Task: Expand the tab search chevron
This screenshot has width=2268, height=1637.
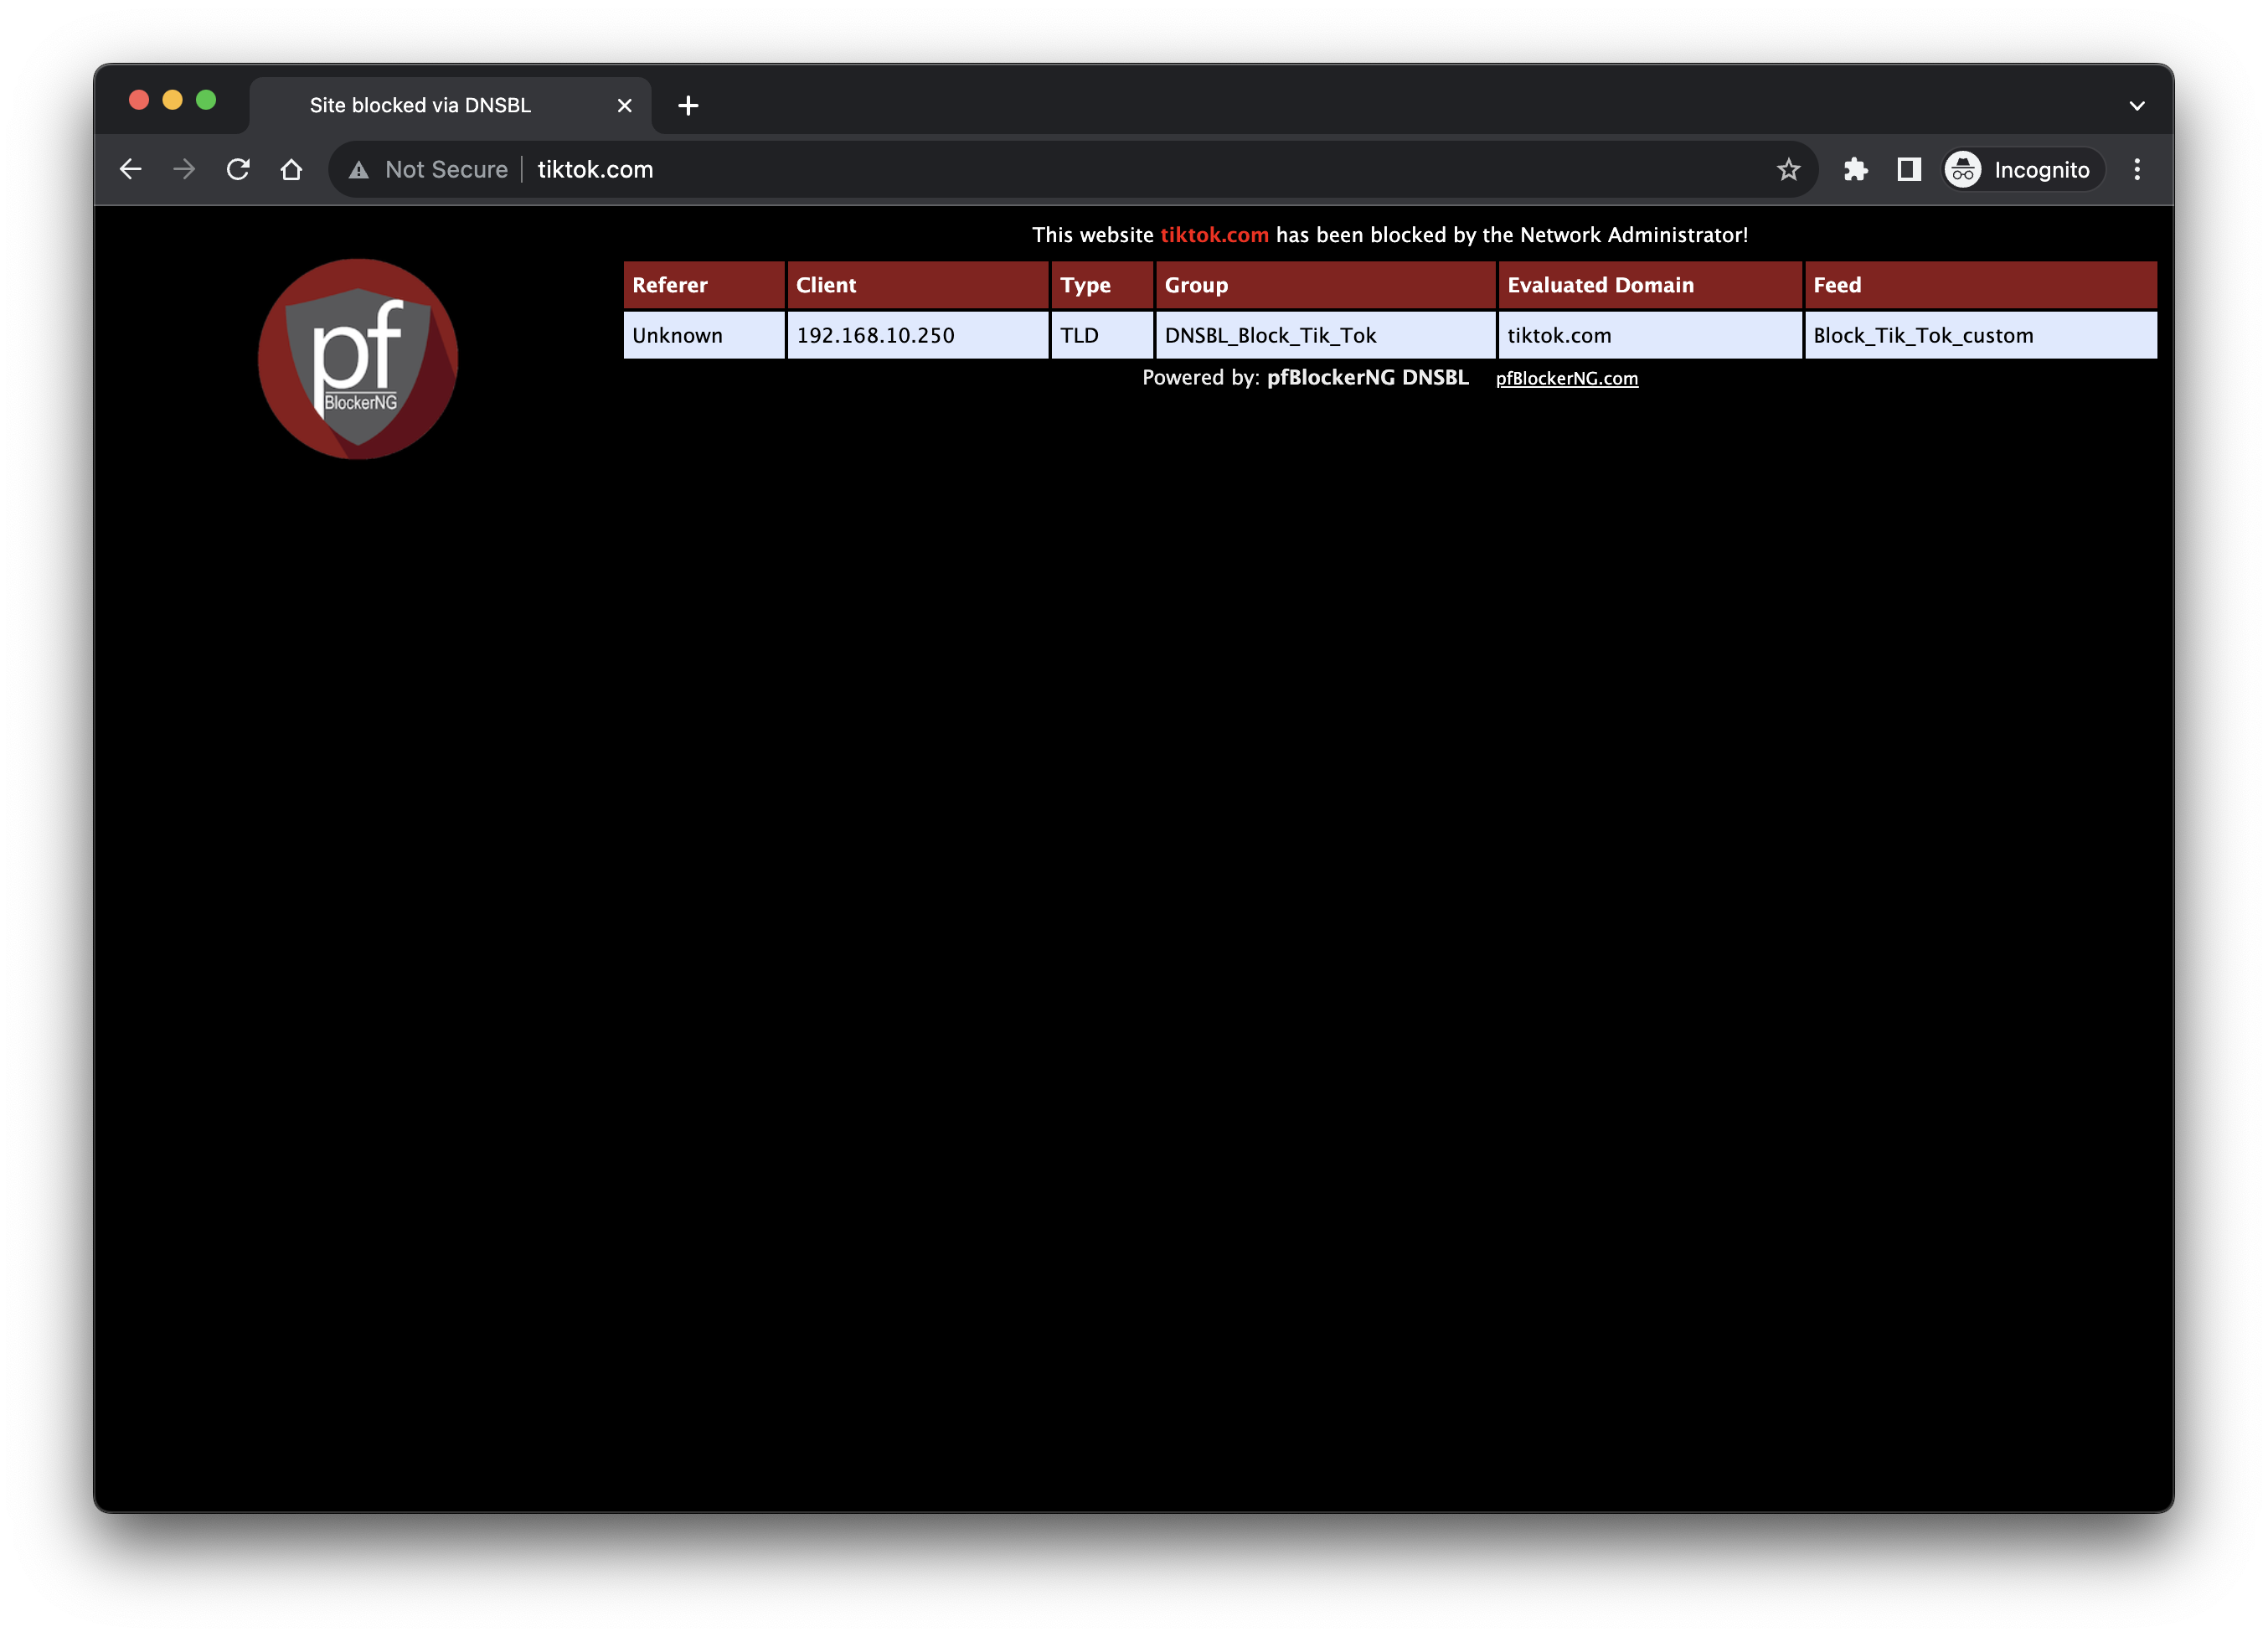Action: pyautogui.click(x=2137, y=105)
